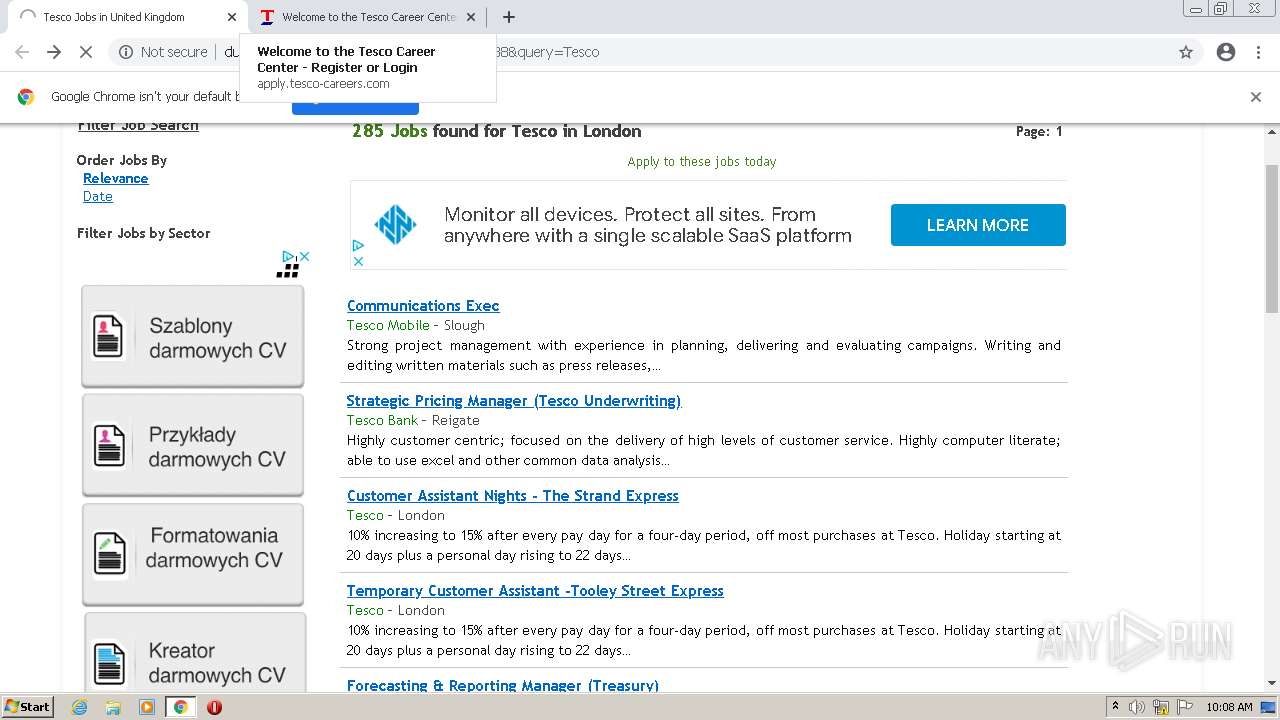This screenshot has height=720, width=1280.
Task: Open Szablony darmowych CV ad
Action: point(192,337)
